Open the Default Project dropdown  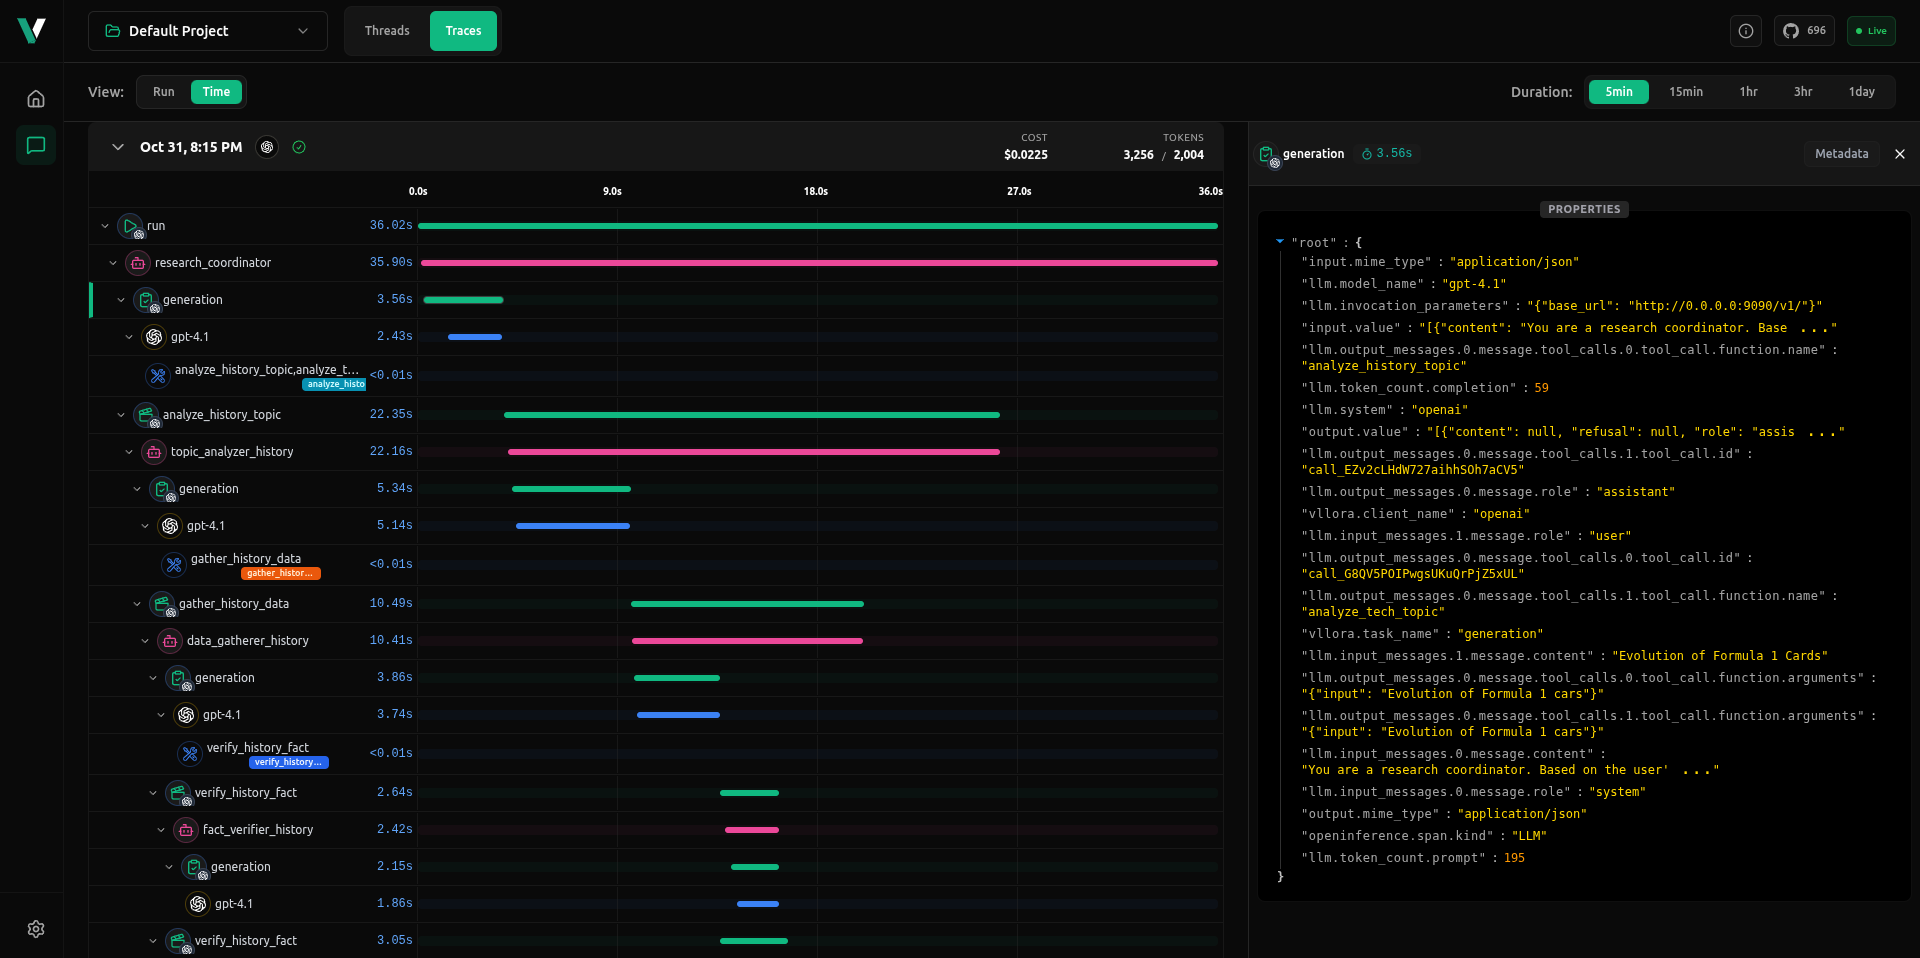pyautogui.click(x=207, y=31)
